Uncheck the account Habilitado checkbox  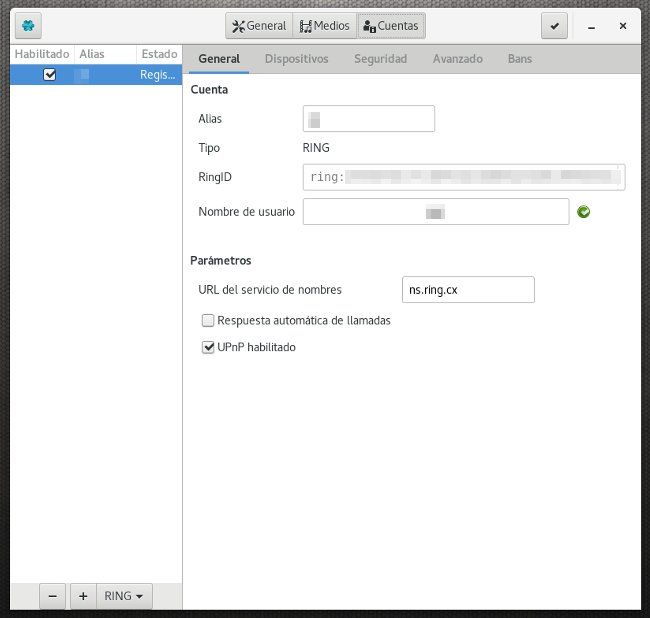(x=50, y=74)
